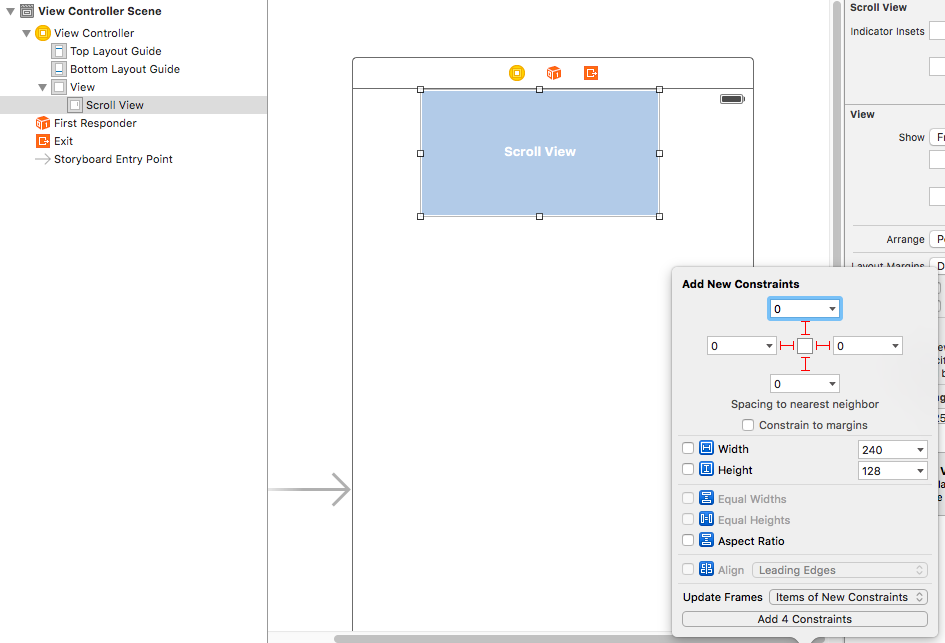This screenshot has width=945, height=643.
Task: Click the orange First Responder cube above canvas
Action: [x=554, y=73]
